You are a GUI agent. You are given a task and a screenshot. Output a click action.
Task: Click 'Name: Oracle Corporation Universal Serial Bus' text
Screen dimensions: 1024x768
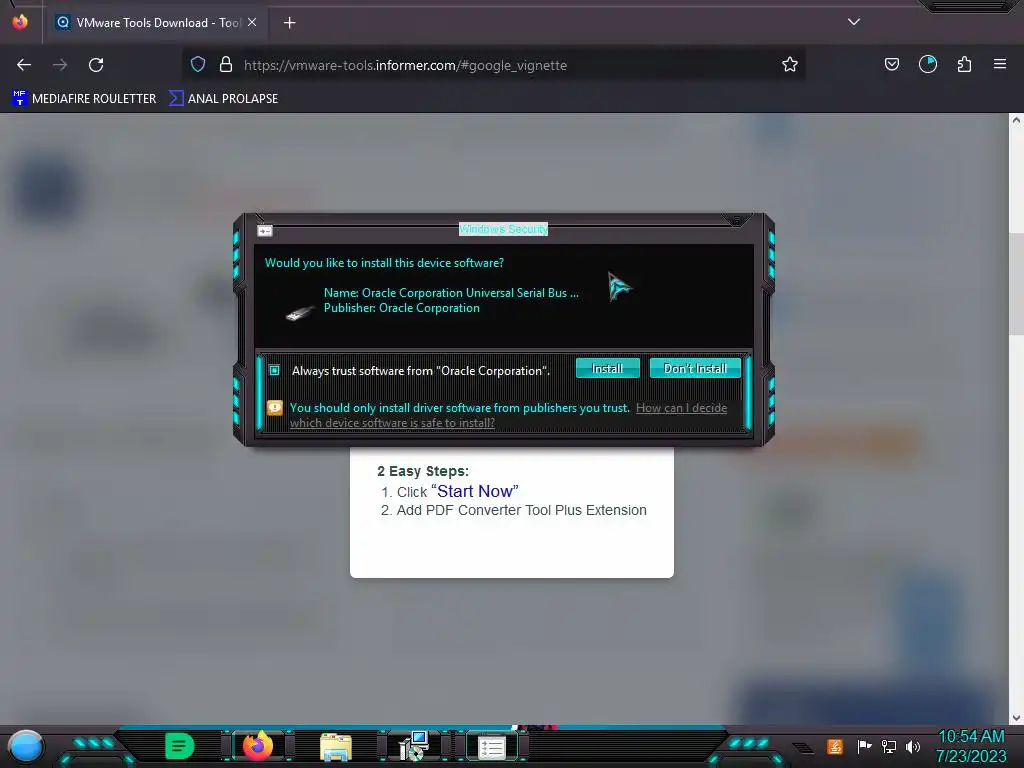pyautogui.click(x=451, y=293)
